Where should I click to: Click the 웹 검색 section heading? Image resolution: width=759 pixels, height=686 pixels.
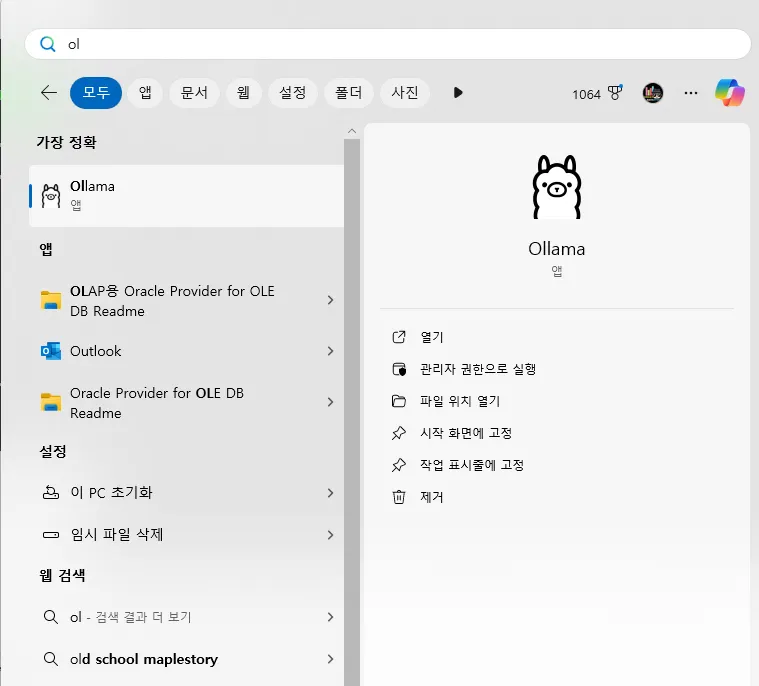(x=62, y=575)
